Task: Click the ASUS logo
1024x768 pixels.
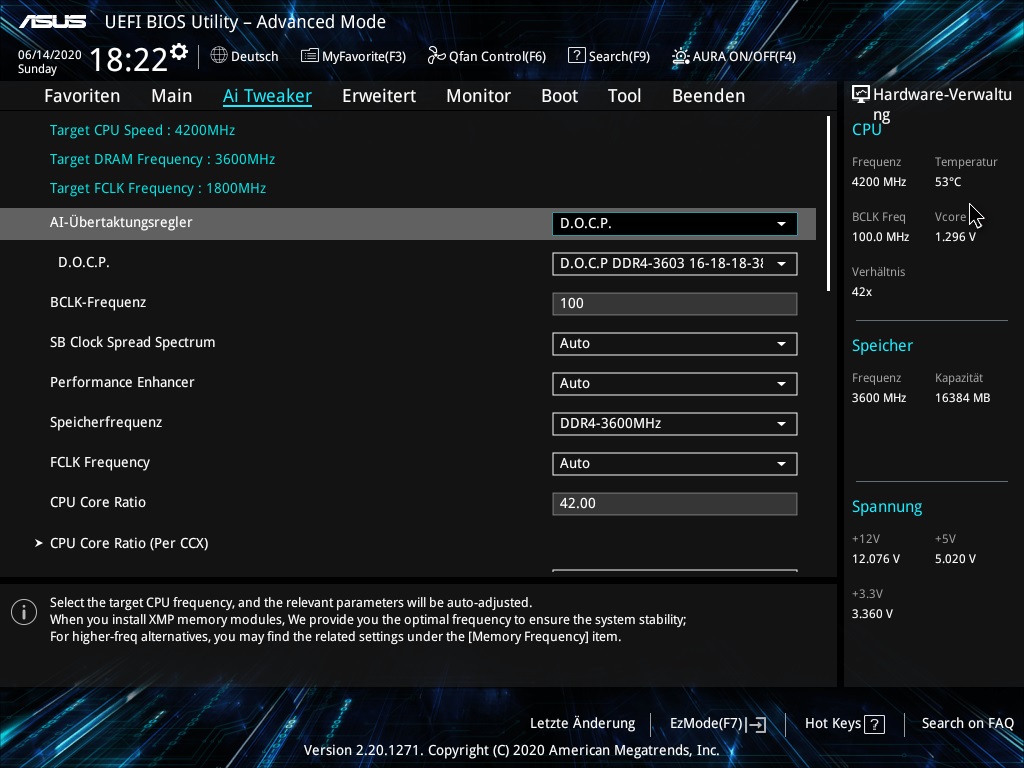Action: (53, 22)
